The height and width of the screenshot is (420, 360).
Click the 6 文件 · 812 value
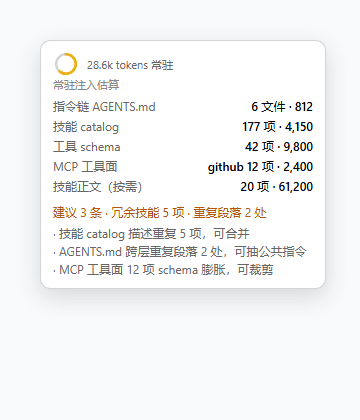(x=282, y=107)
